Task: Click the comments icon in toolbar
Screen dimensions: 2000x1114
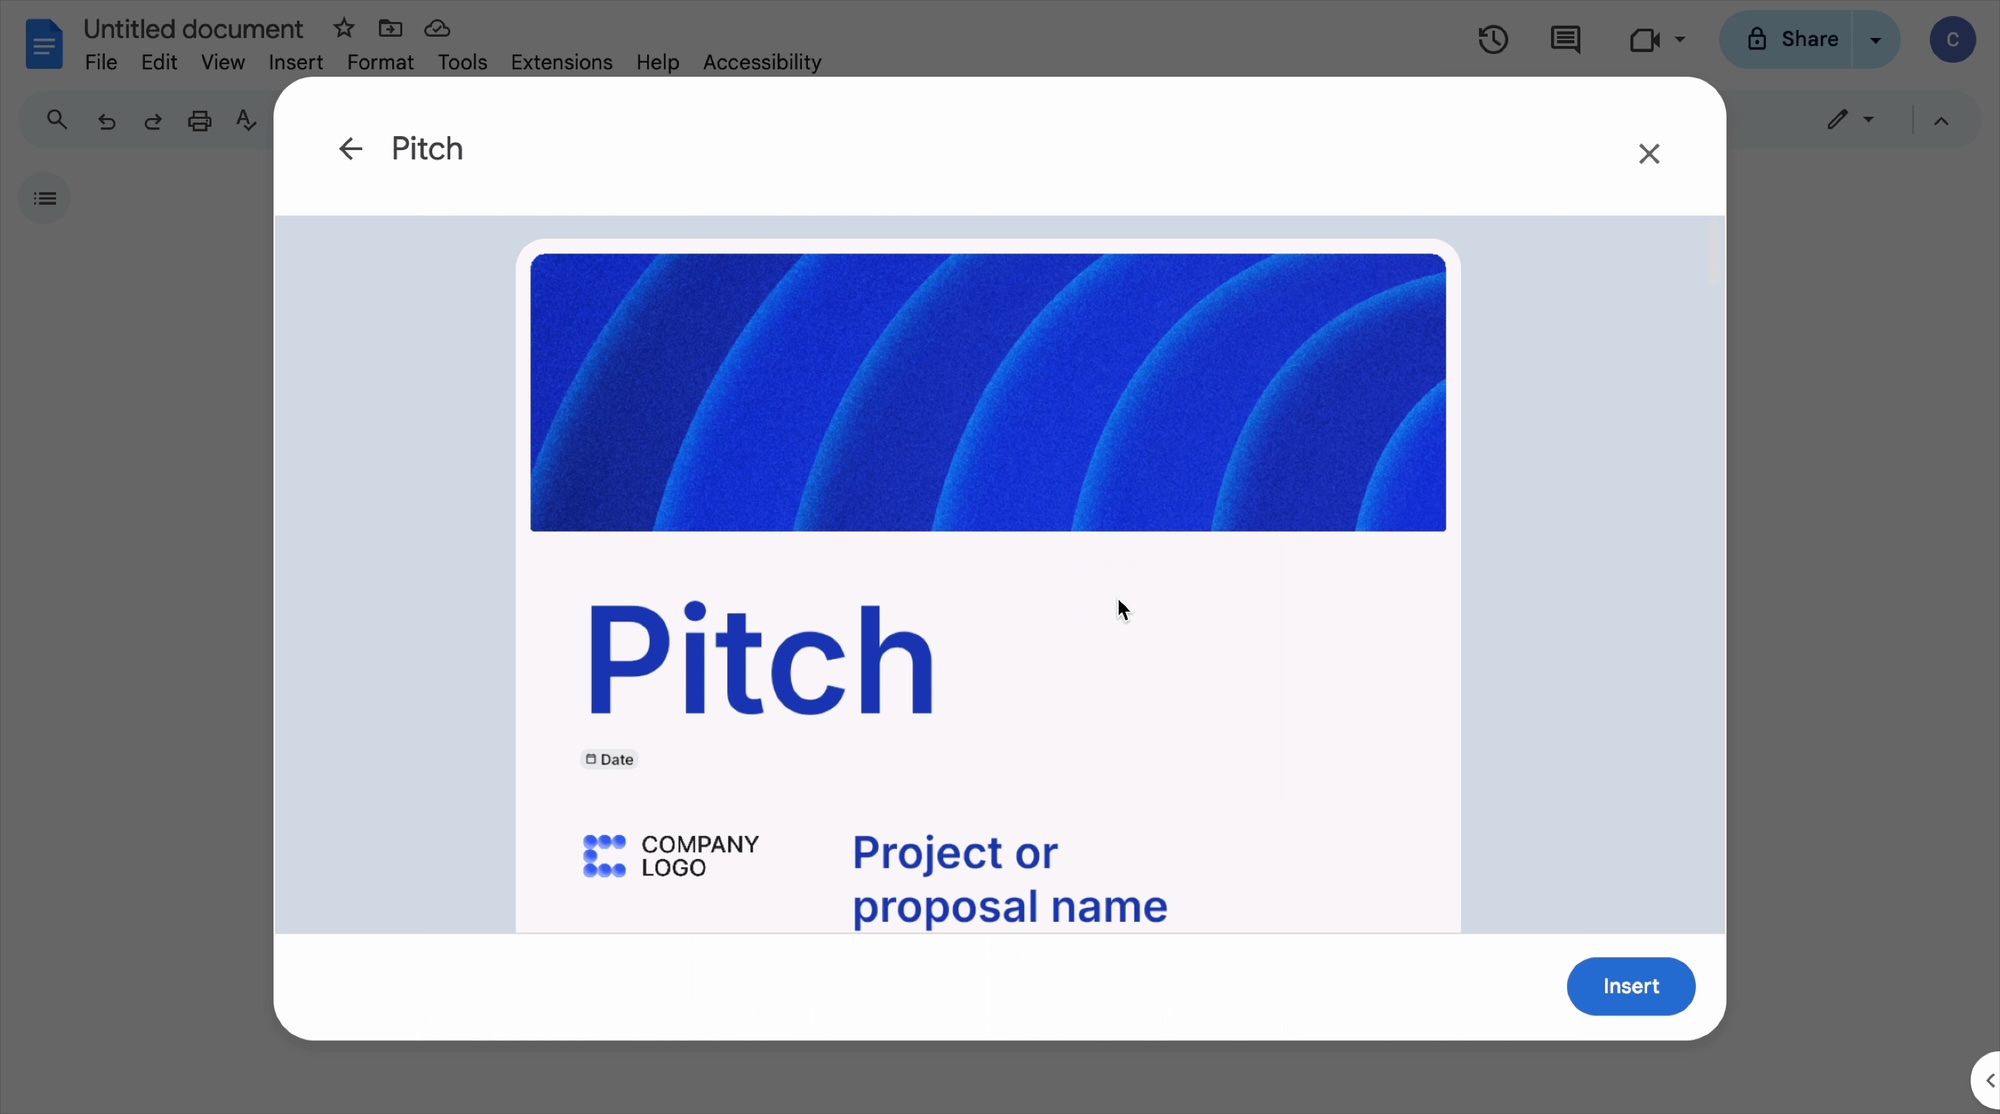Action: [1565, 38]
